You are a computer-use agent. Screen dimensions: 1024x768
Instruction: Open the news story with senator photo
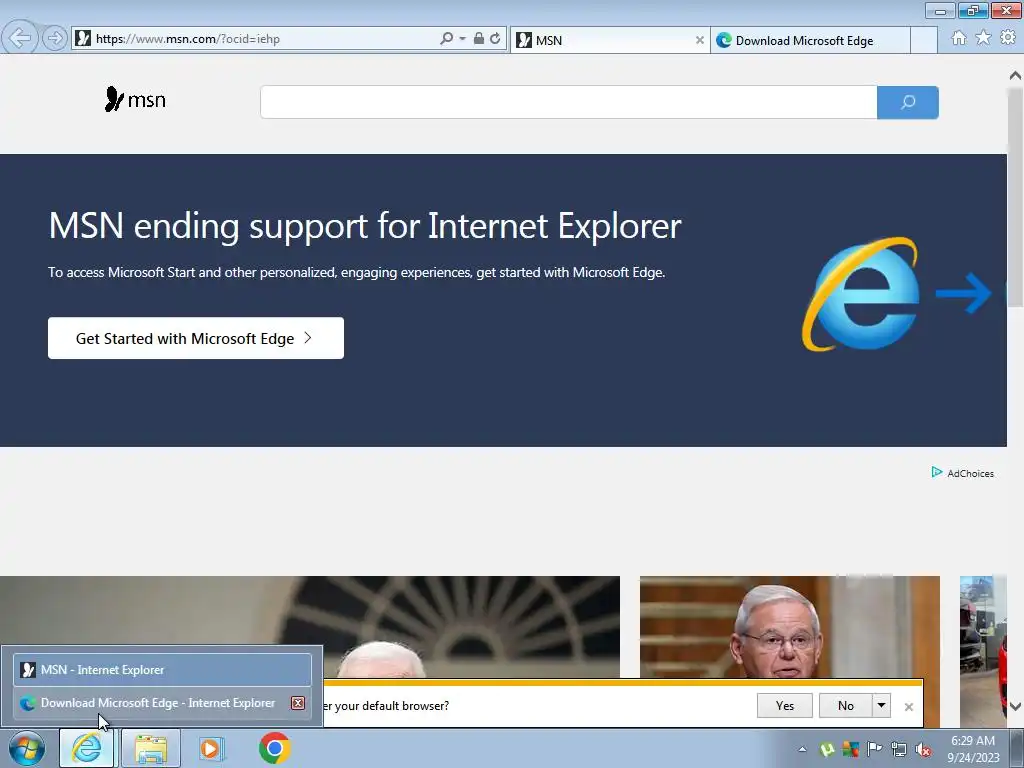790,627
